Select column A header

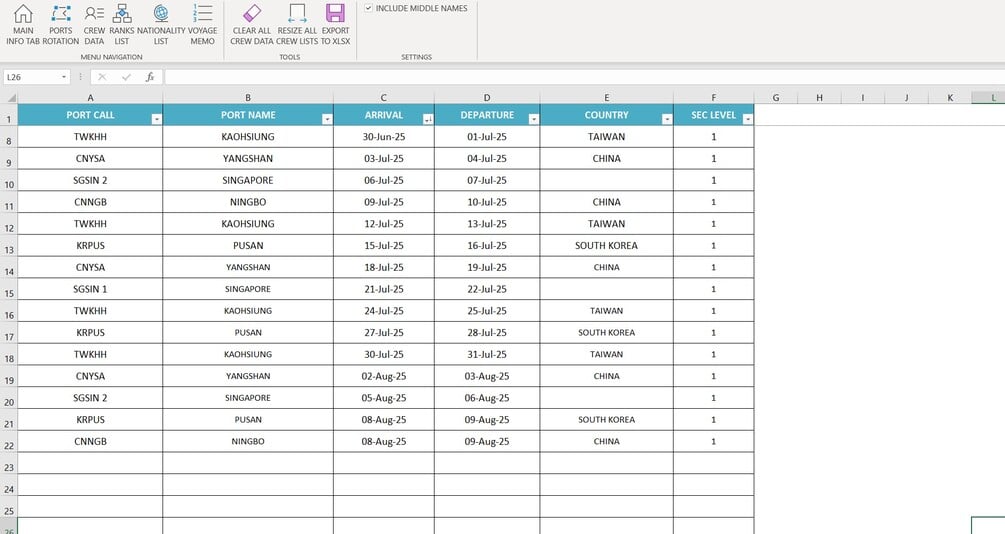pyautogui.click(x=90, y=97)
